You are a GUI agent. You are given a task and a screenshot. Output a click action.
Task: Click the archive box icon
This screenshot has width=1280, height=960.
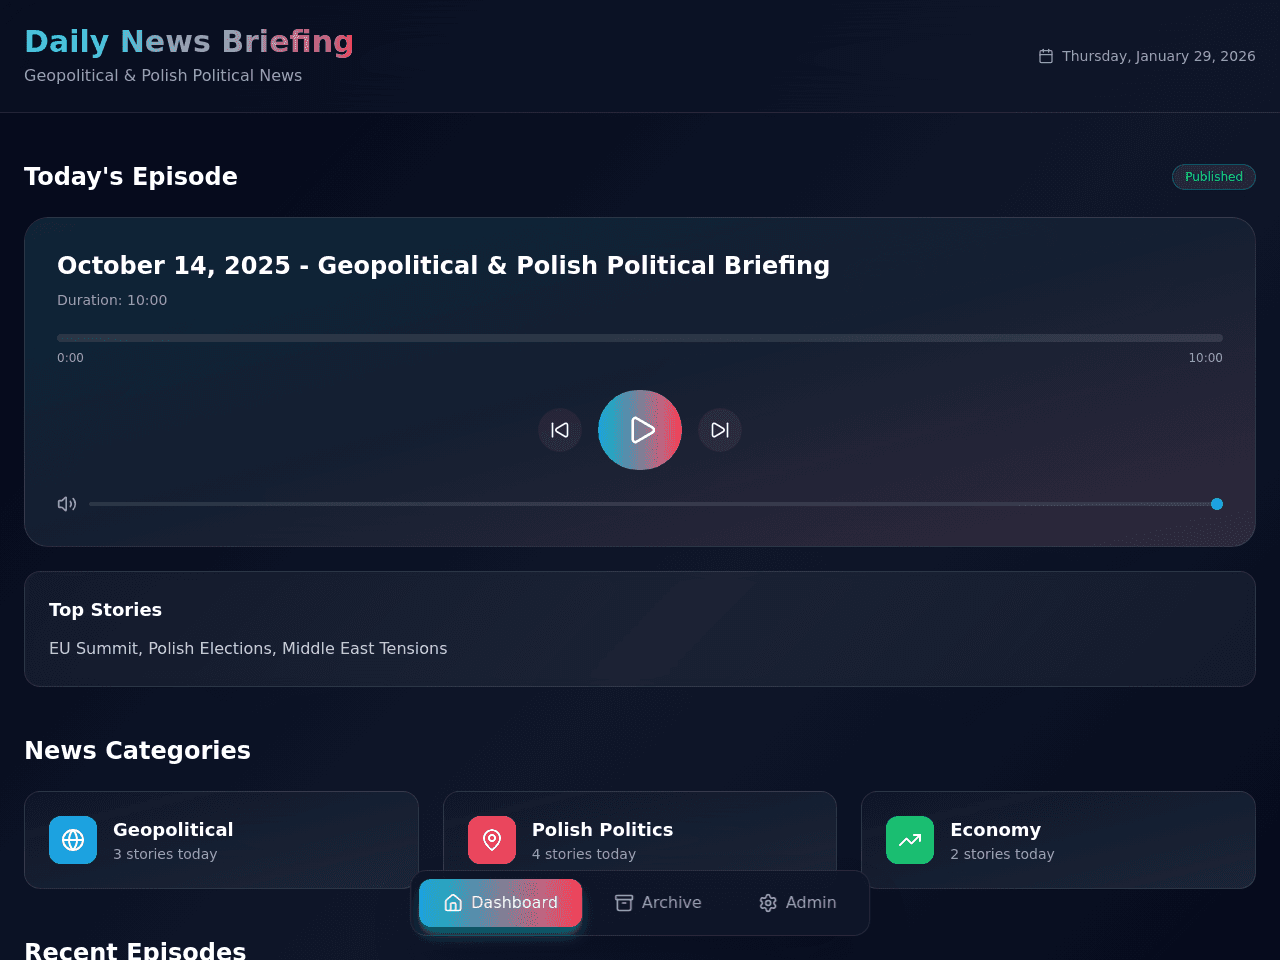click(x=624, y=903)
